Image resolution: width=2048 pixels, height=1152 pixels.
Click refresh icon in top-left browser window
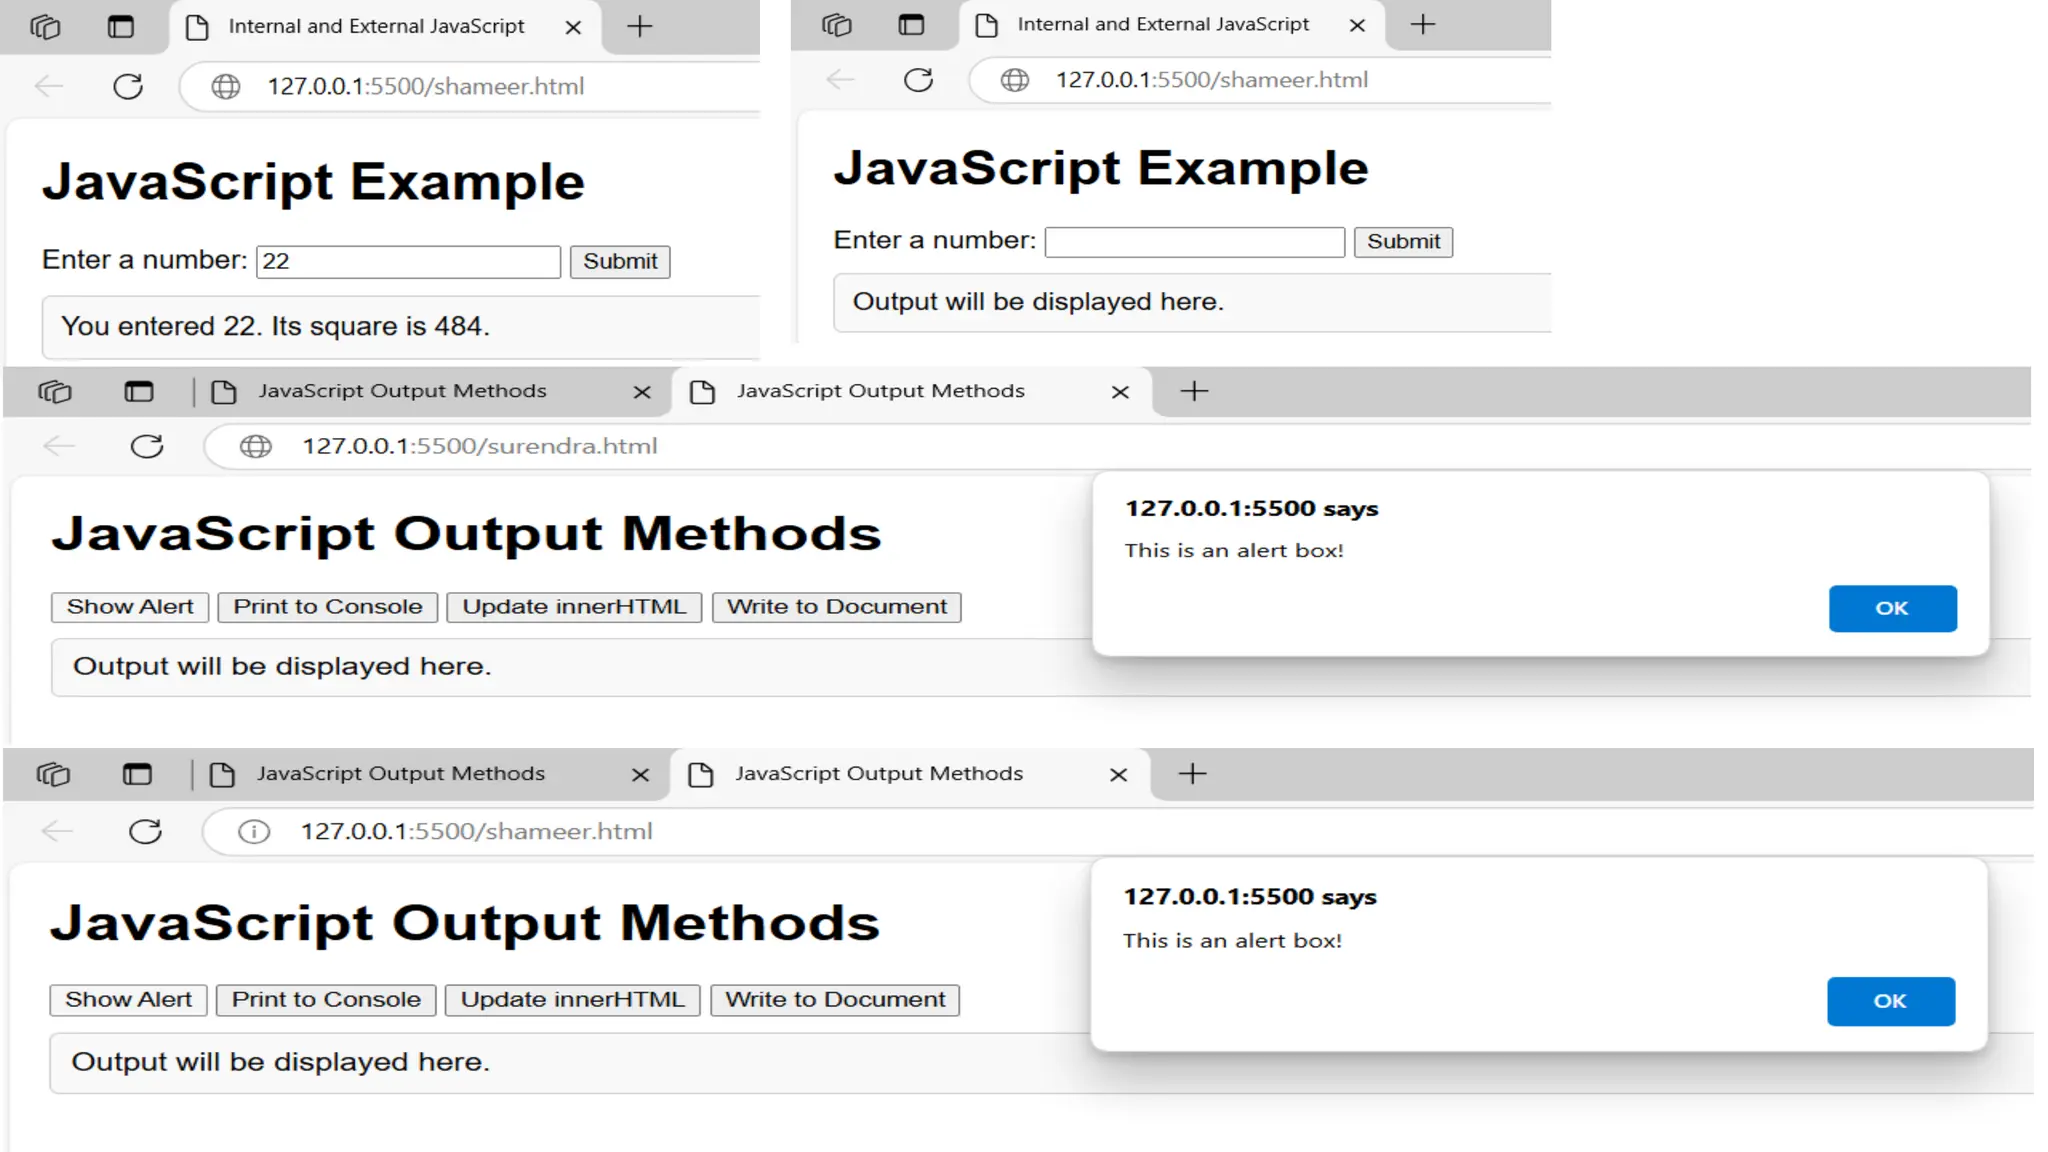click(128, 87)
